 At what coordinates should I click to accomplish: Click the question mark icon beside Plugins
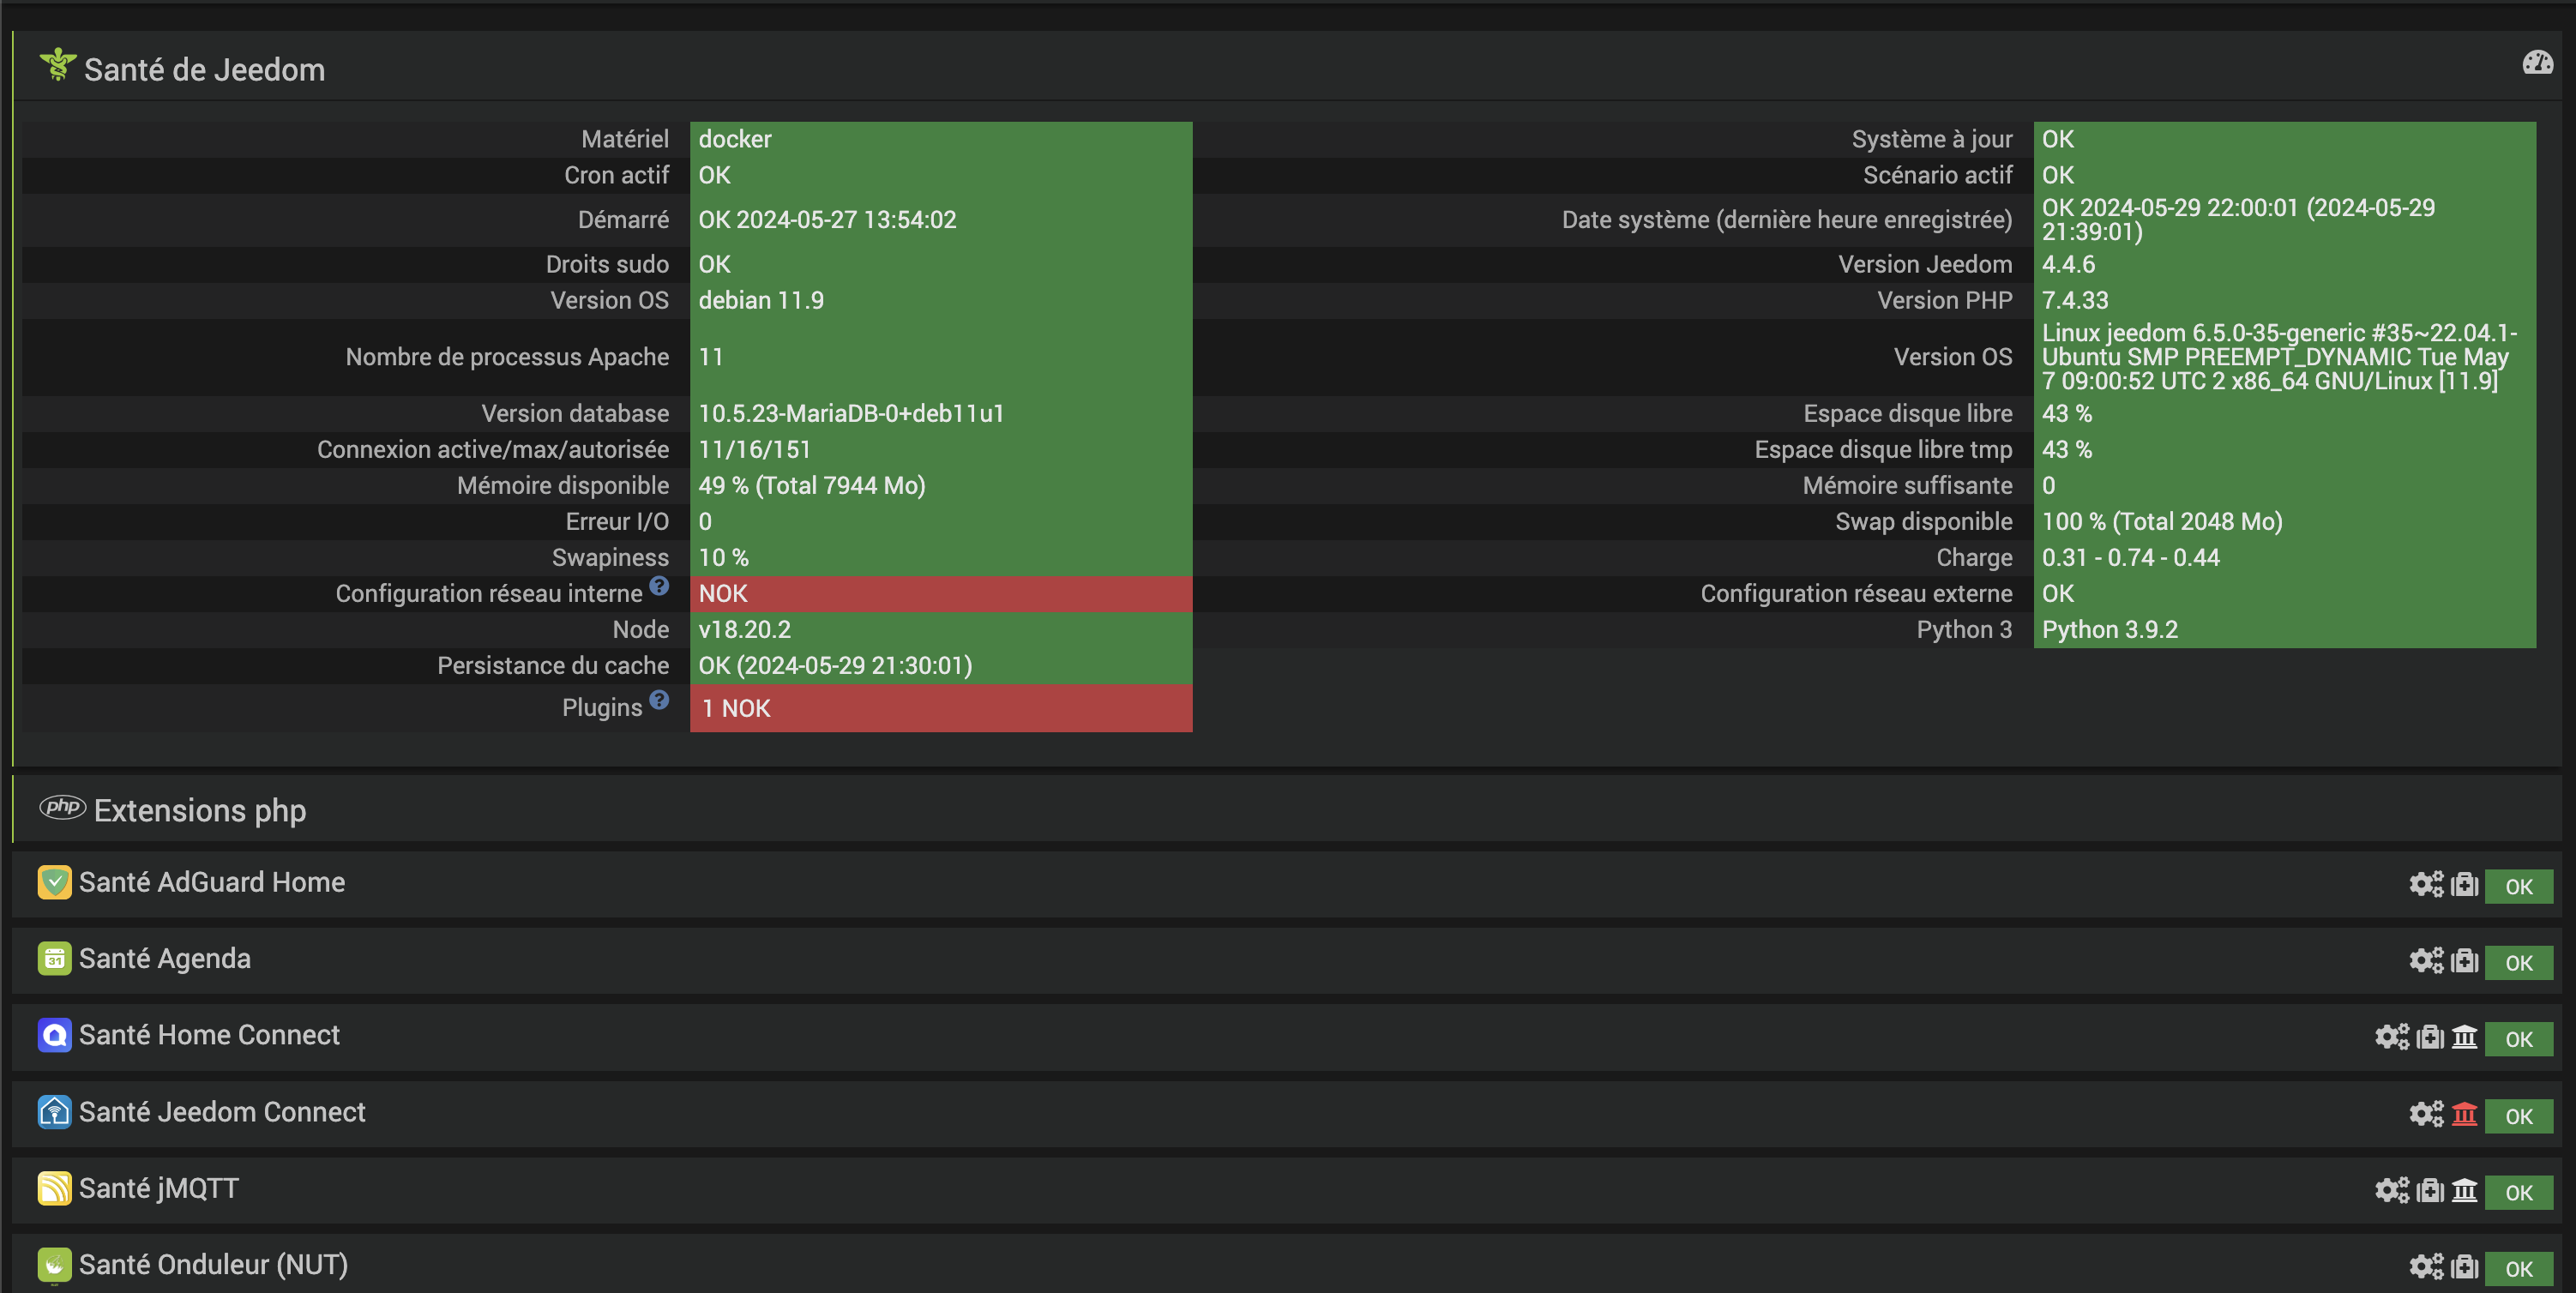coord(659,700)
